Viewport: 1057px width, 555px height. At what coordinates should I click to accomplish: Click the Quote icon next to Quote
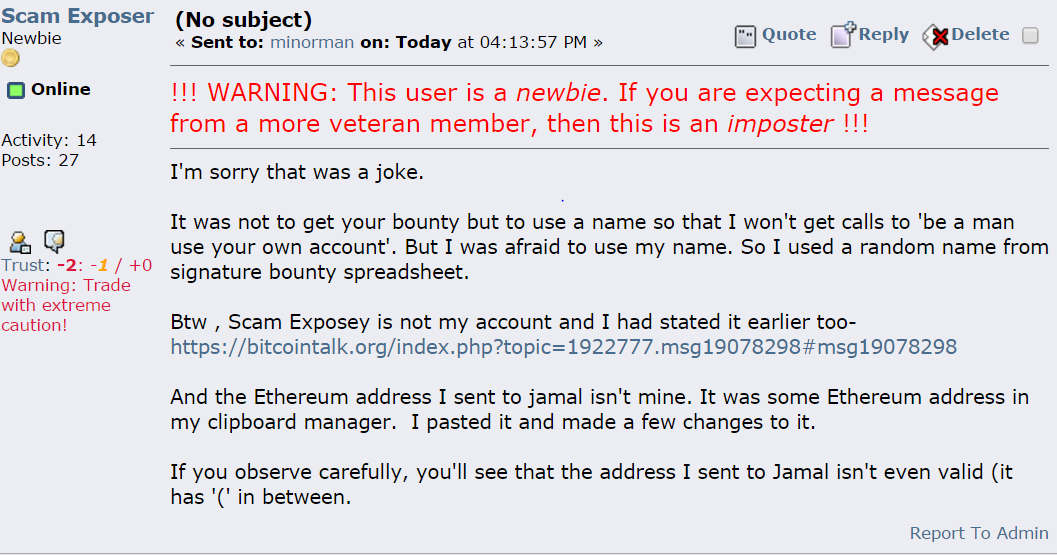click(x=745, y=36)
